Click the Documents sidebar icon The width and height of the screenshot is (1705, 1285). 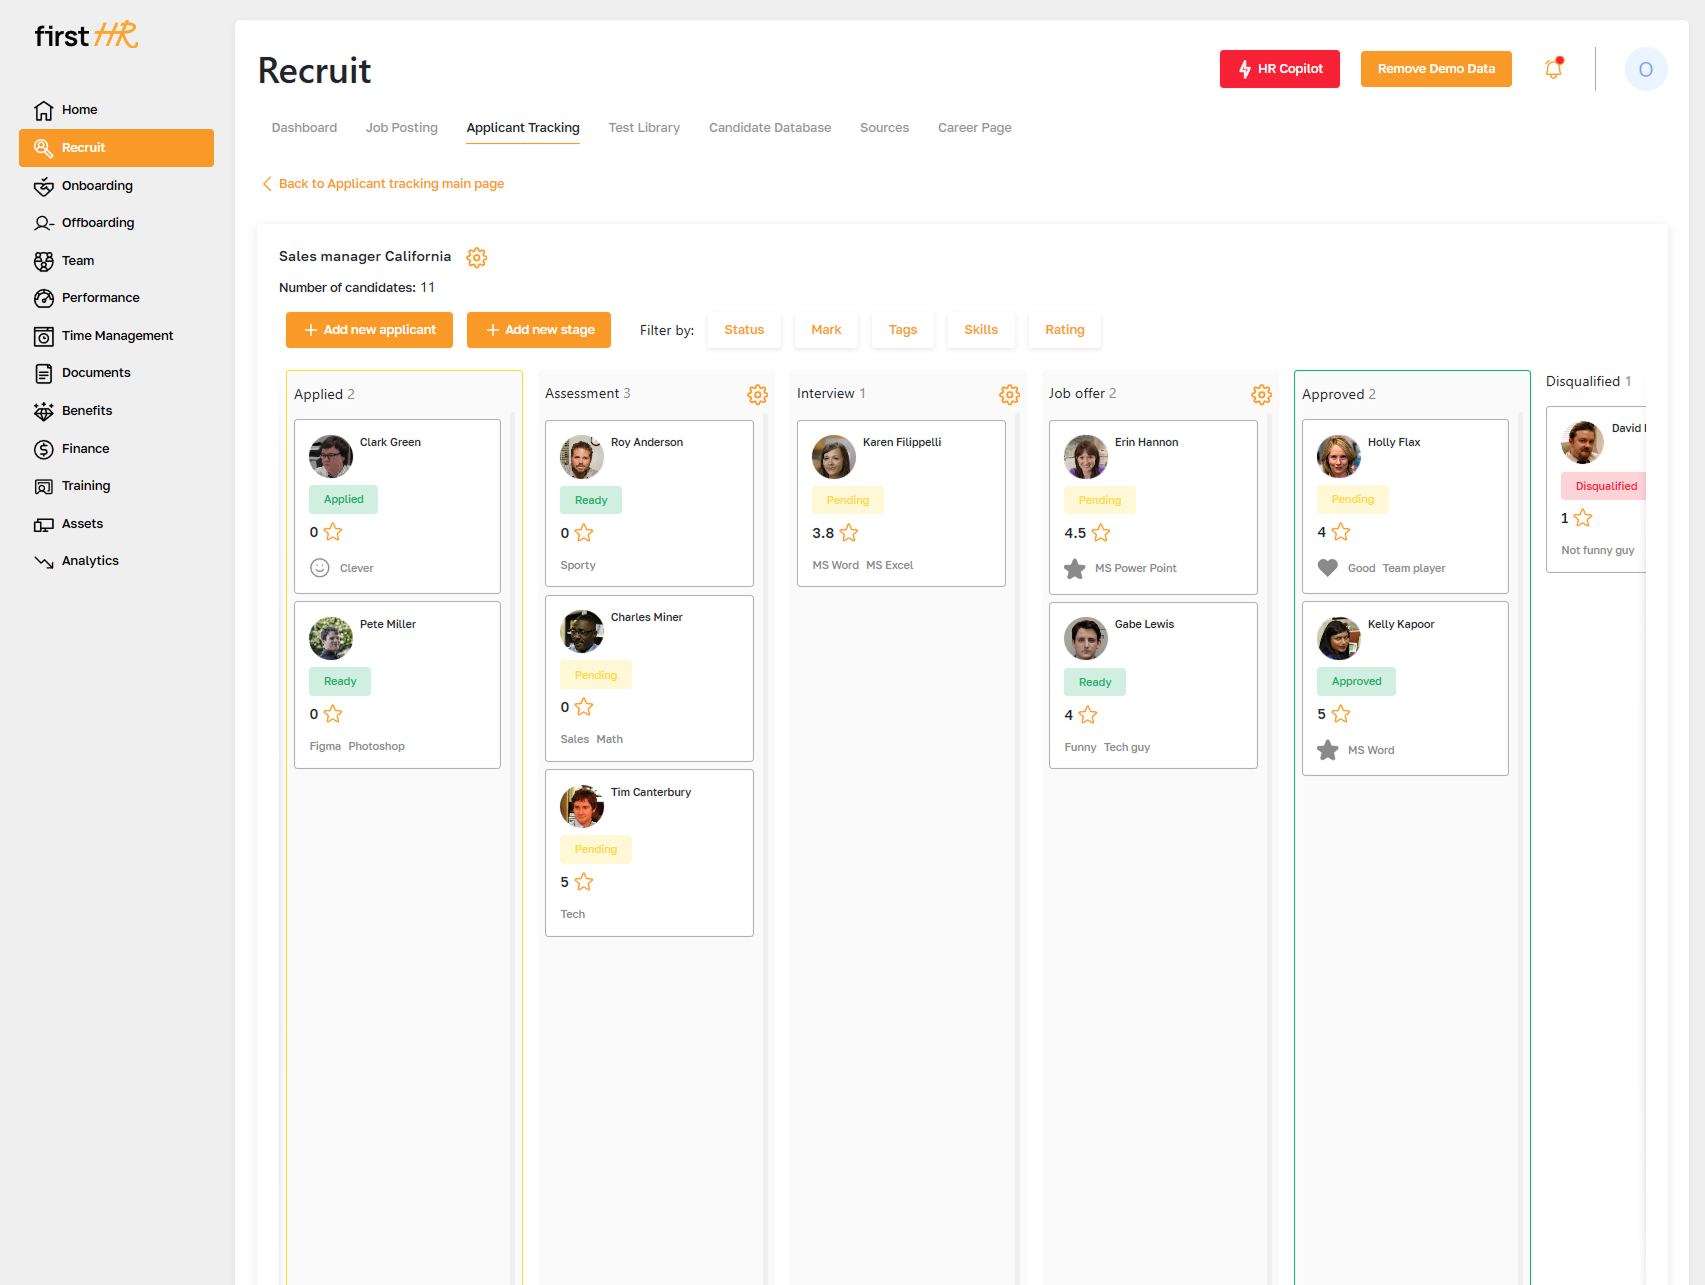point(44,373)
